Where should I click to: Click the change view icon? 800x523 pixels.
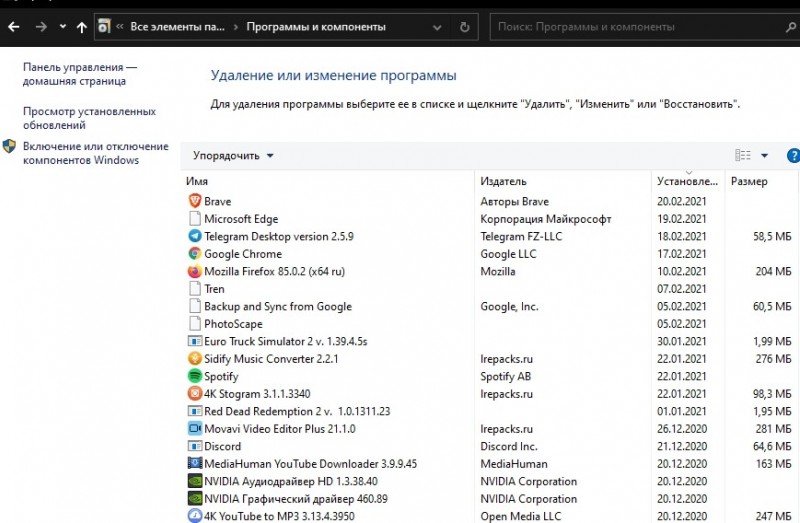tap(742, 155)
